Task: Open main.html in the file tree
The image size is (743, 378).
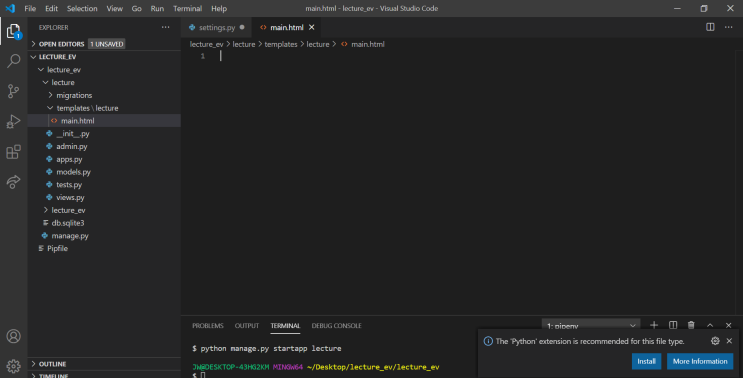Action: [x=104, y=121]
